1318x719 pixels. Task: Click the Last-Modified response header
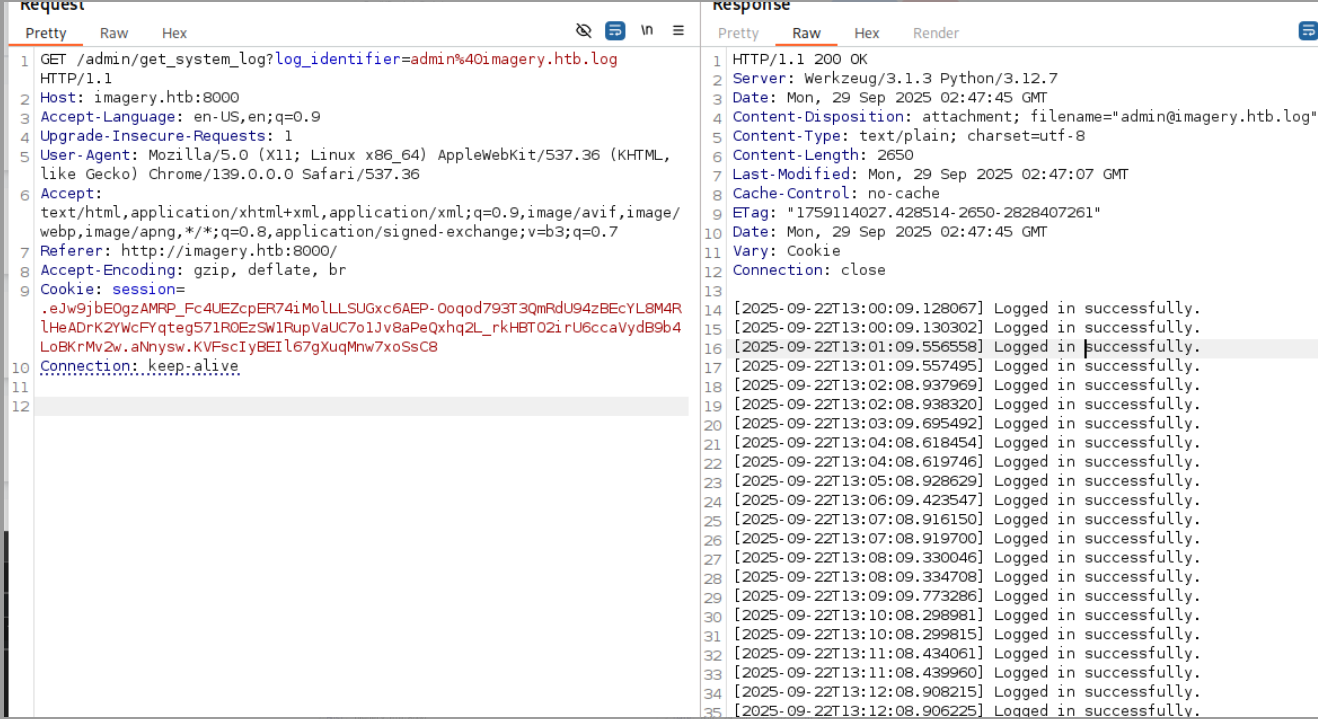(930, 174)
